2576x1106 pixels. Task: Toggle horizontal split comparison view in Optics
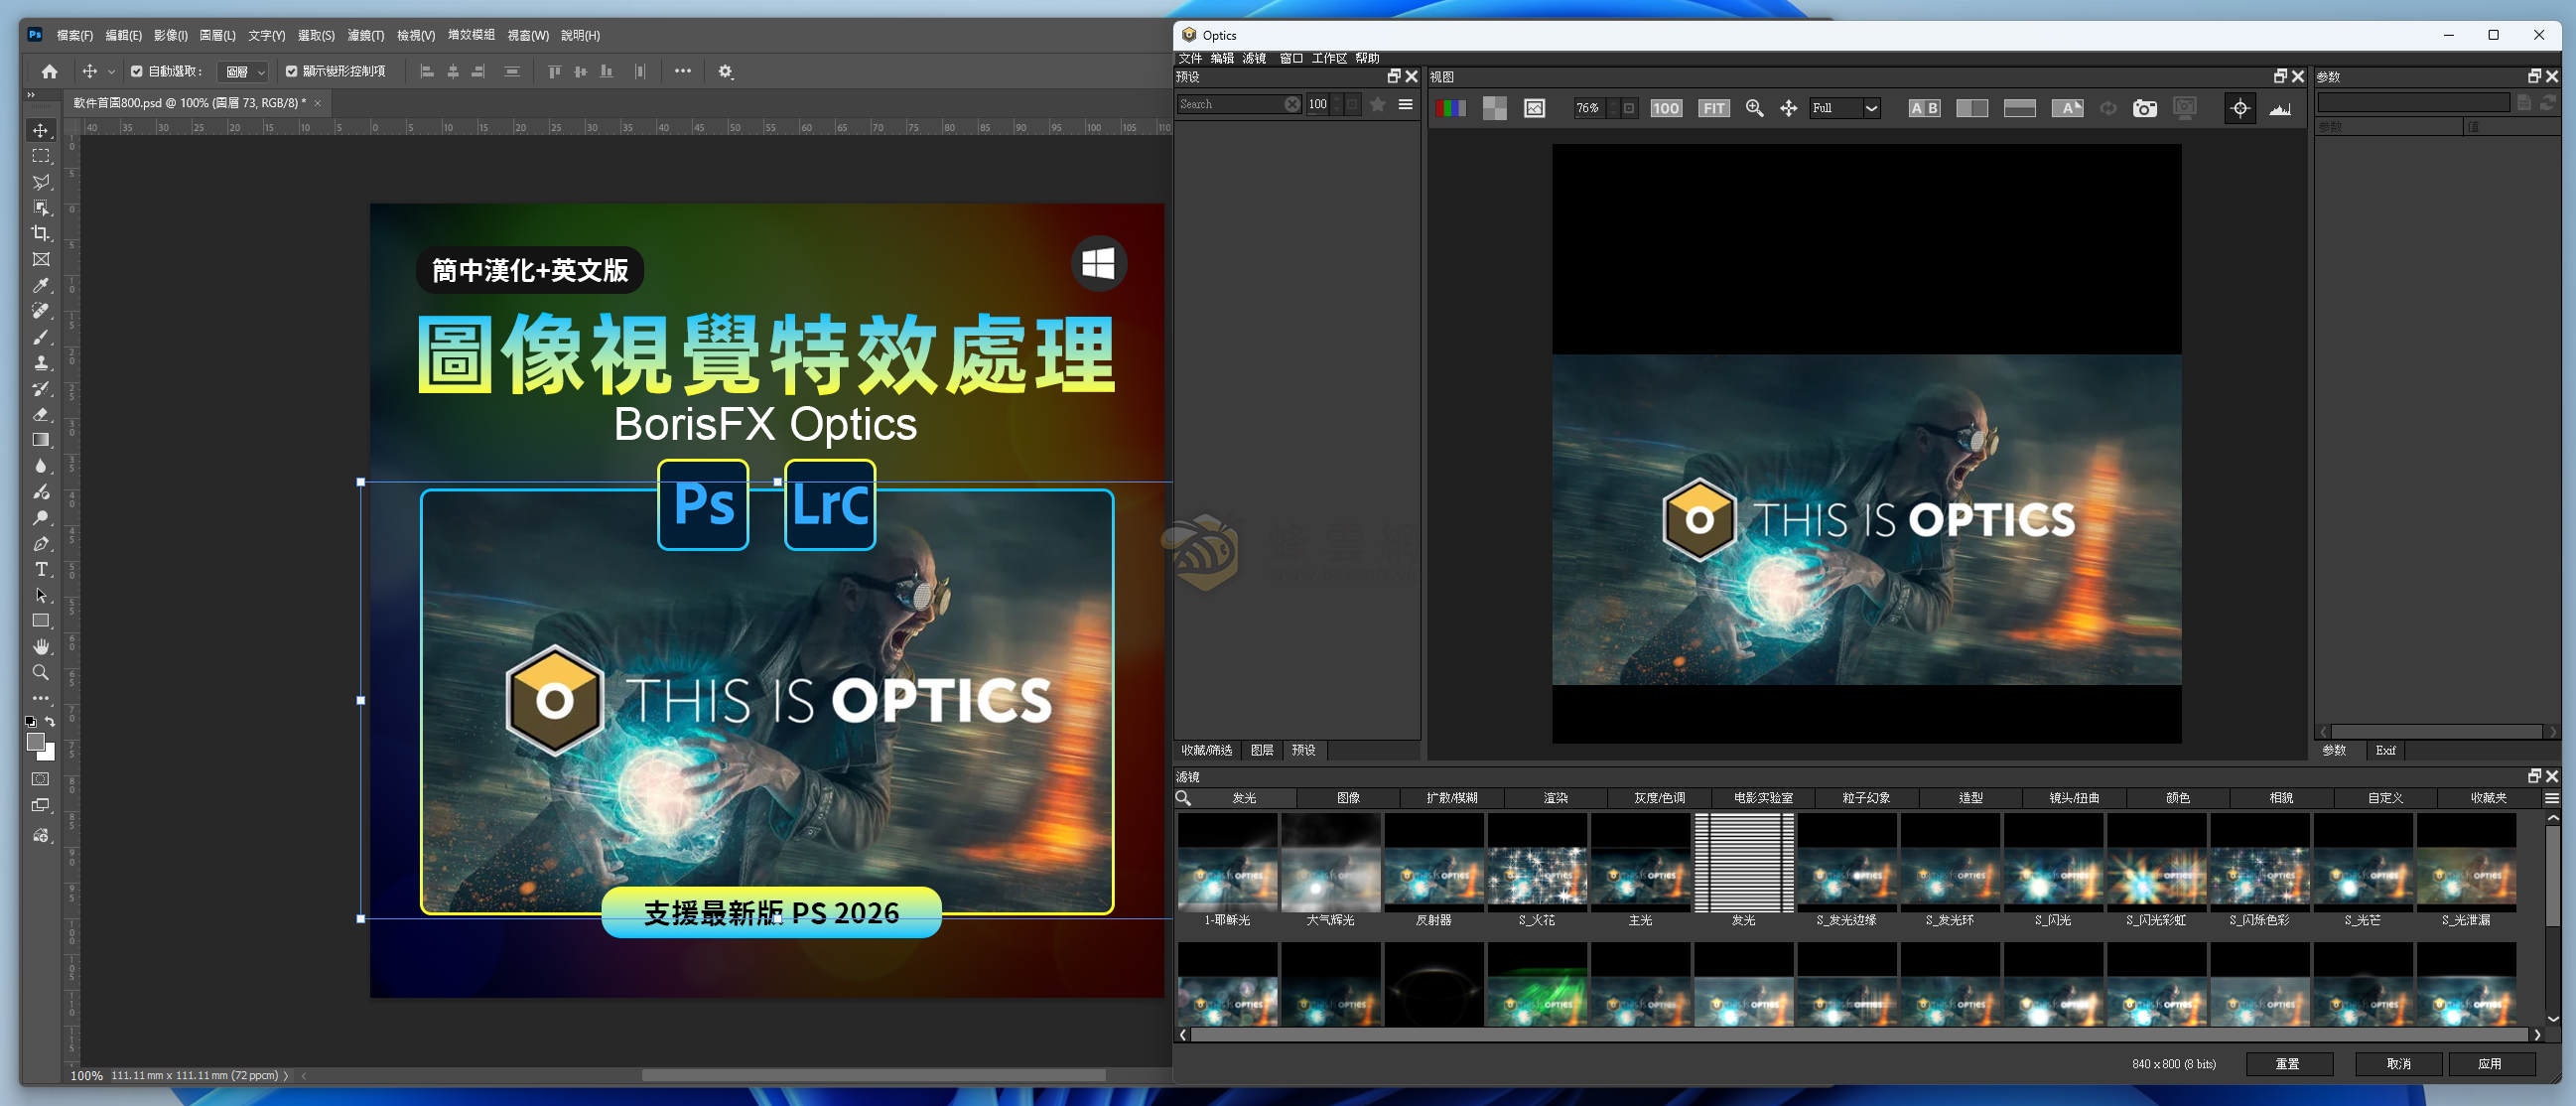pos(2019,108)
